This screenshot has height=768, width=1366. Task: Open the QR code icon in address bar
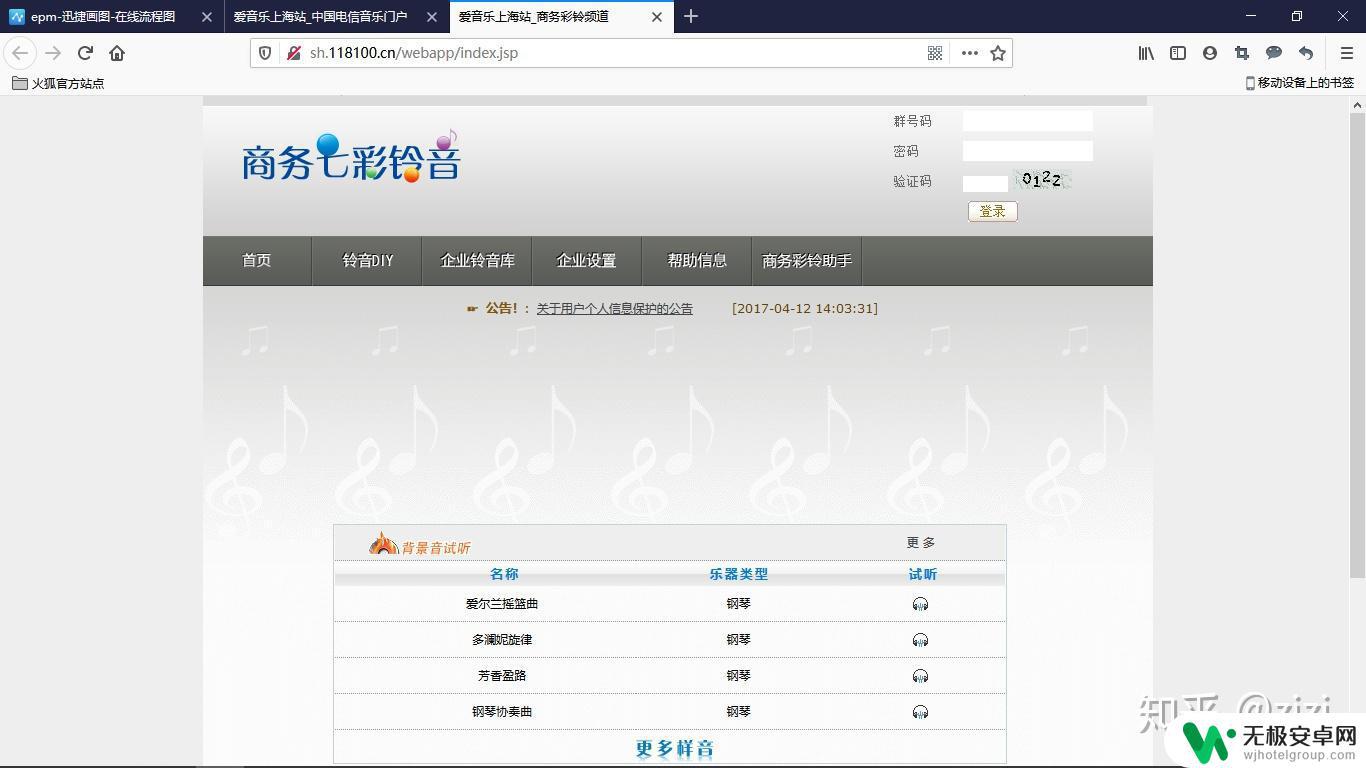click(935, 53)
